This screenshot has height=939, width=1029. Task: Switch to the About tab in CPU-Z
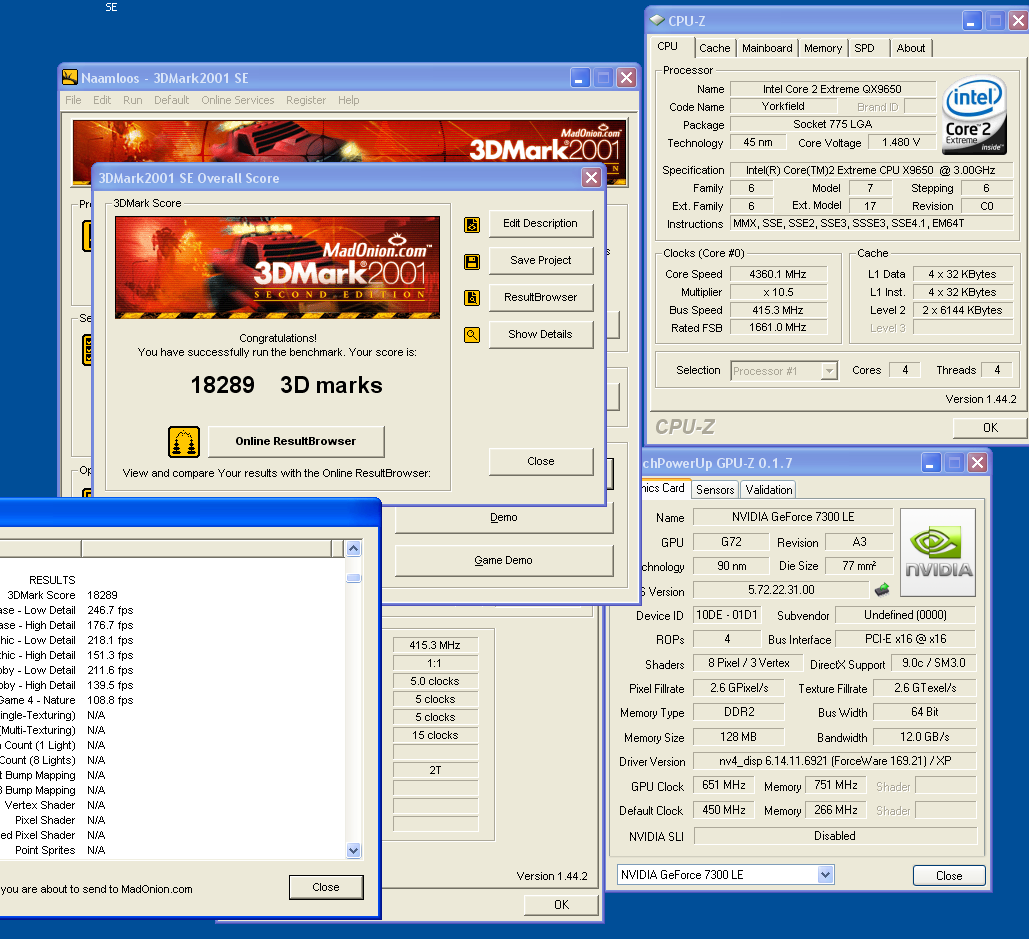click(911, 48)
